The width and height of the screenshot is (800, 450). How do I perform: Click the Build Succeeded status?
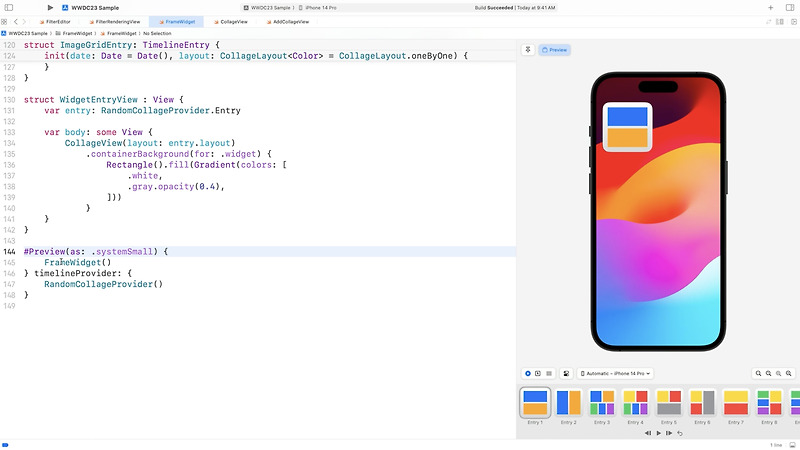pyautogui.click(x=514, y=8)
